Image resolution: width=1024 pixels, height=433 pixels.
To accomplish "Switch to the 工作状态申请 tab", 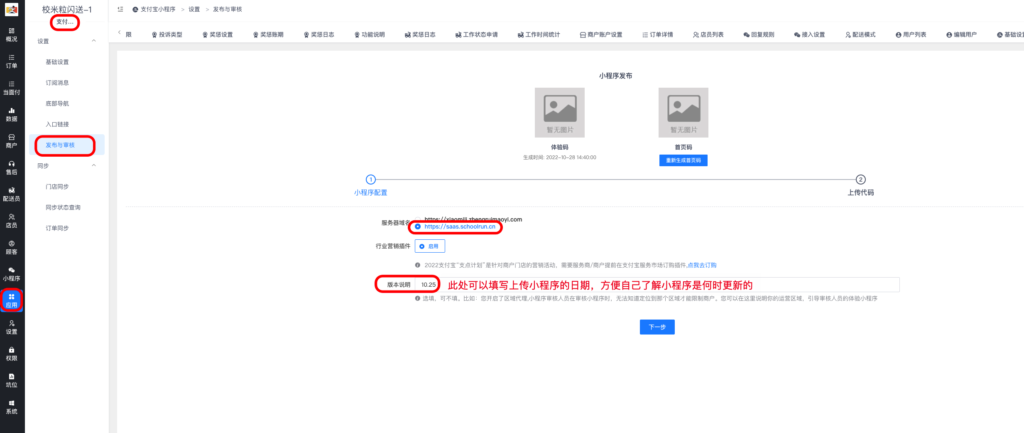I will click(x=476, y=33).
